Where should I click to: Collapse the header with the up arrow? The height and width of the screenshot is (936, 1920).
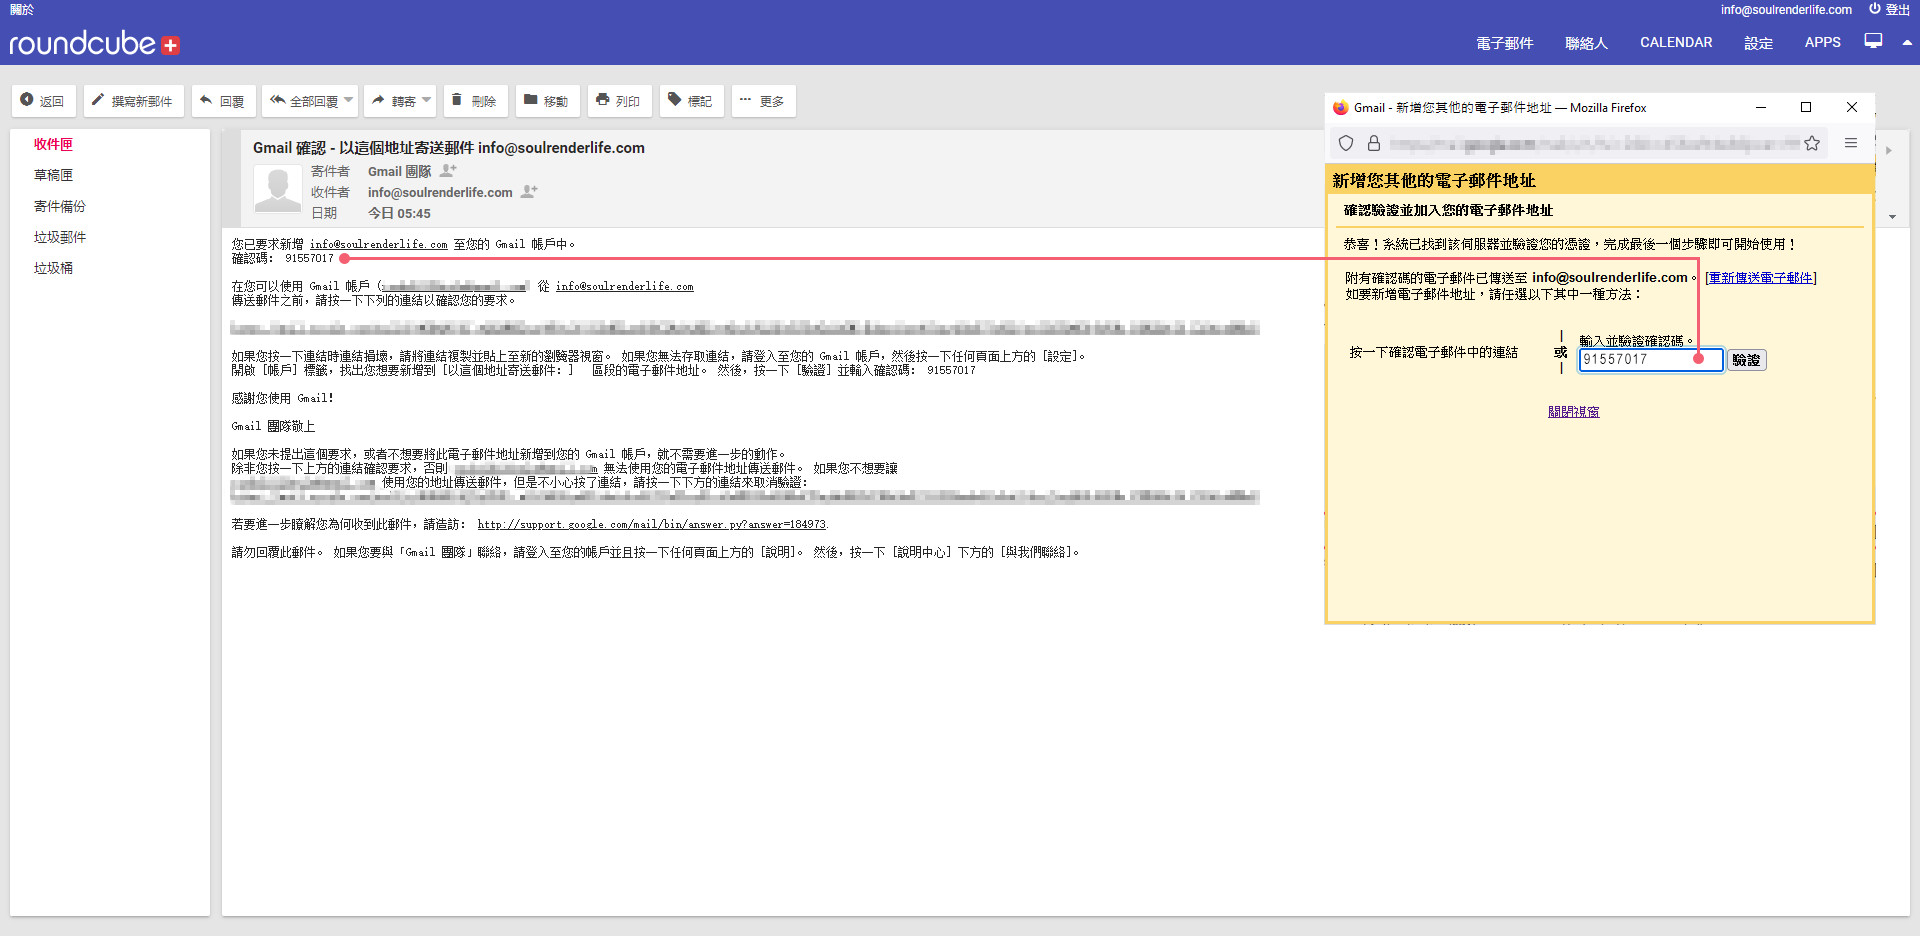click(x=1907, y=42)
